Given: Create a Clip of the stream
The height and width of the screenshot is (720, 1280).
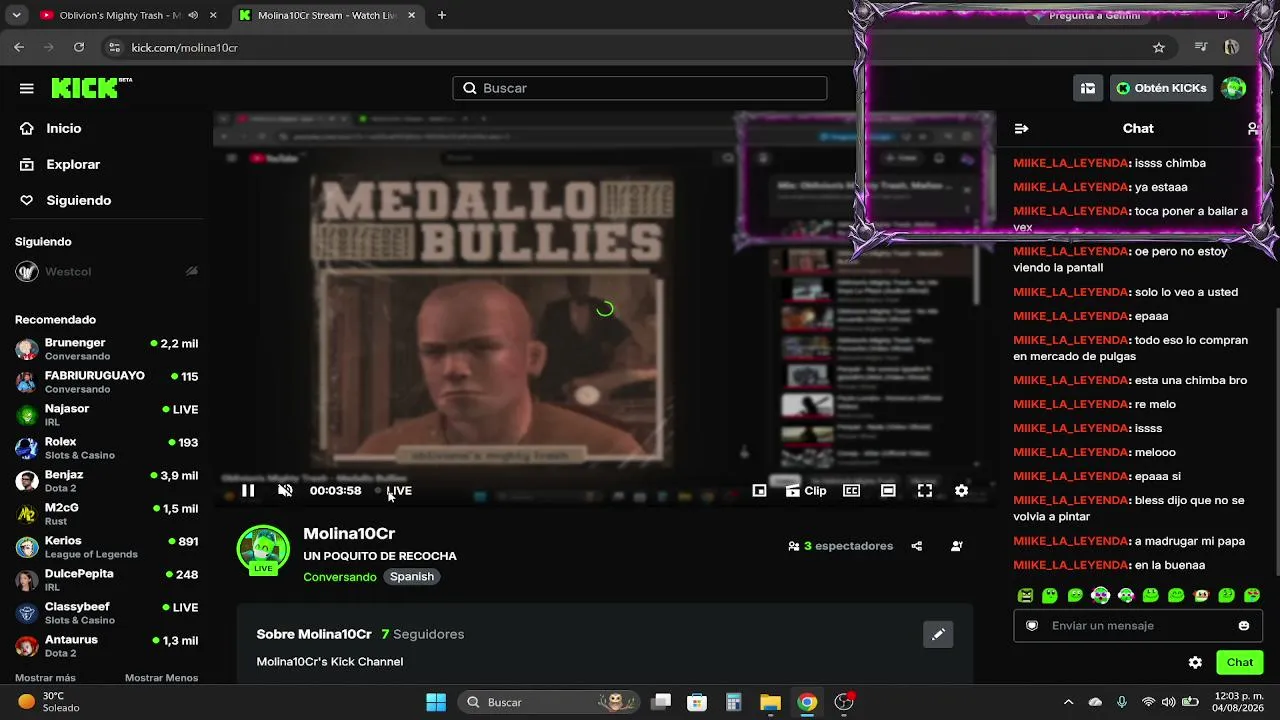Looking at the screenshot, I should [x=806, y=490].
